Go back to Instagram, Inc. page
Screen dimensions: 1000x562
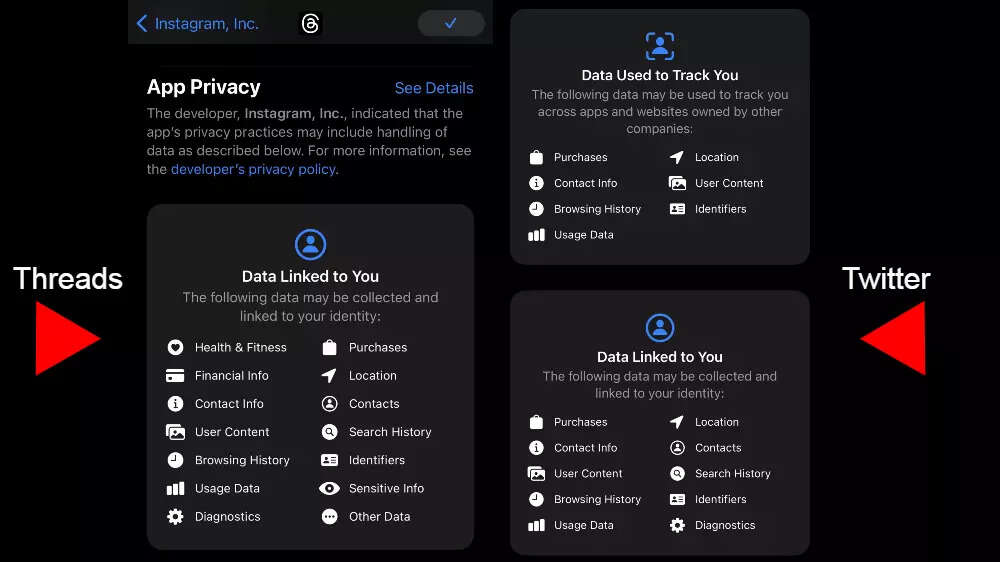pyautogui.click(x=197, y=24)
